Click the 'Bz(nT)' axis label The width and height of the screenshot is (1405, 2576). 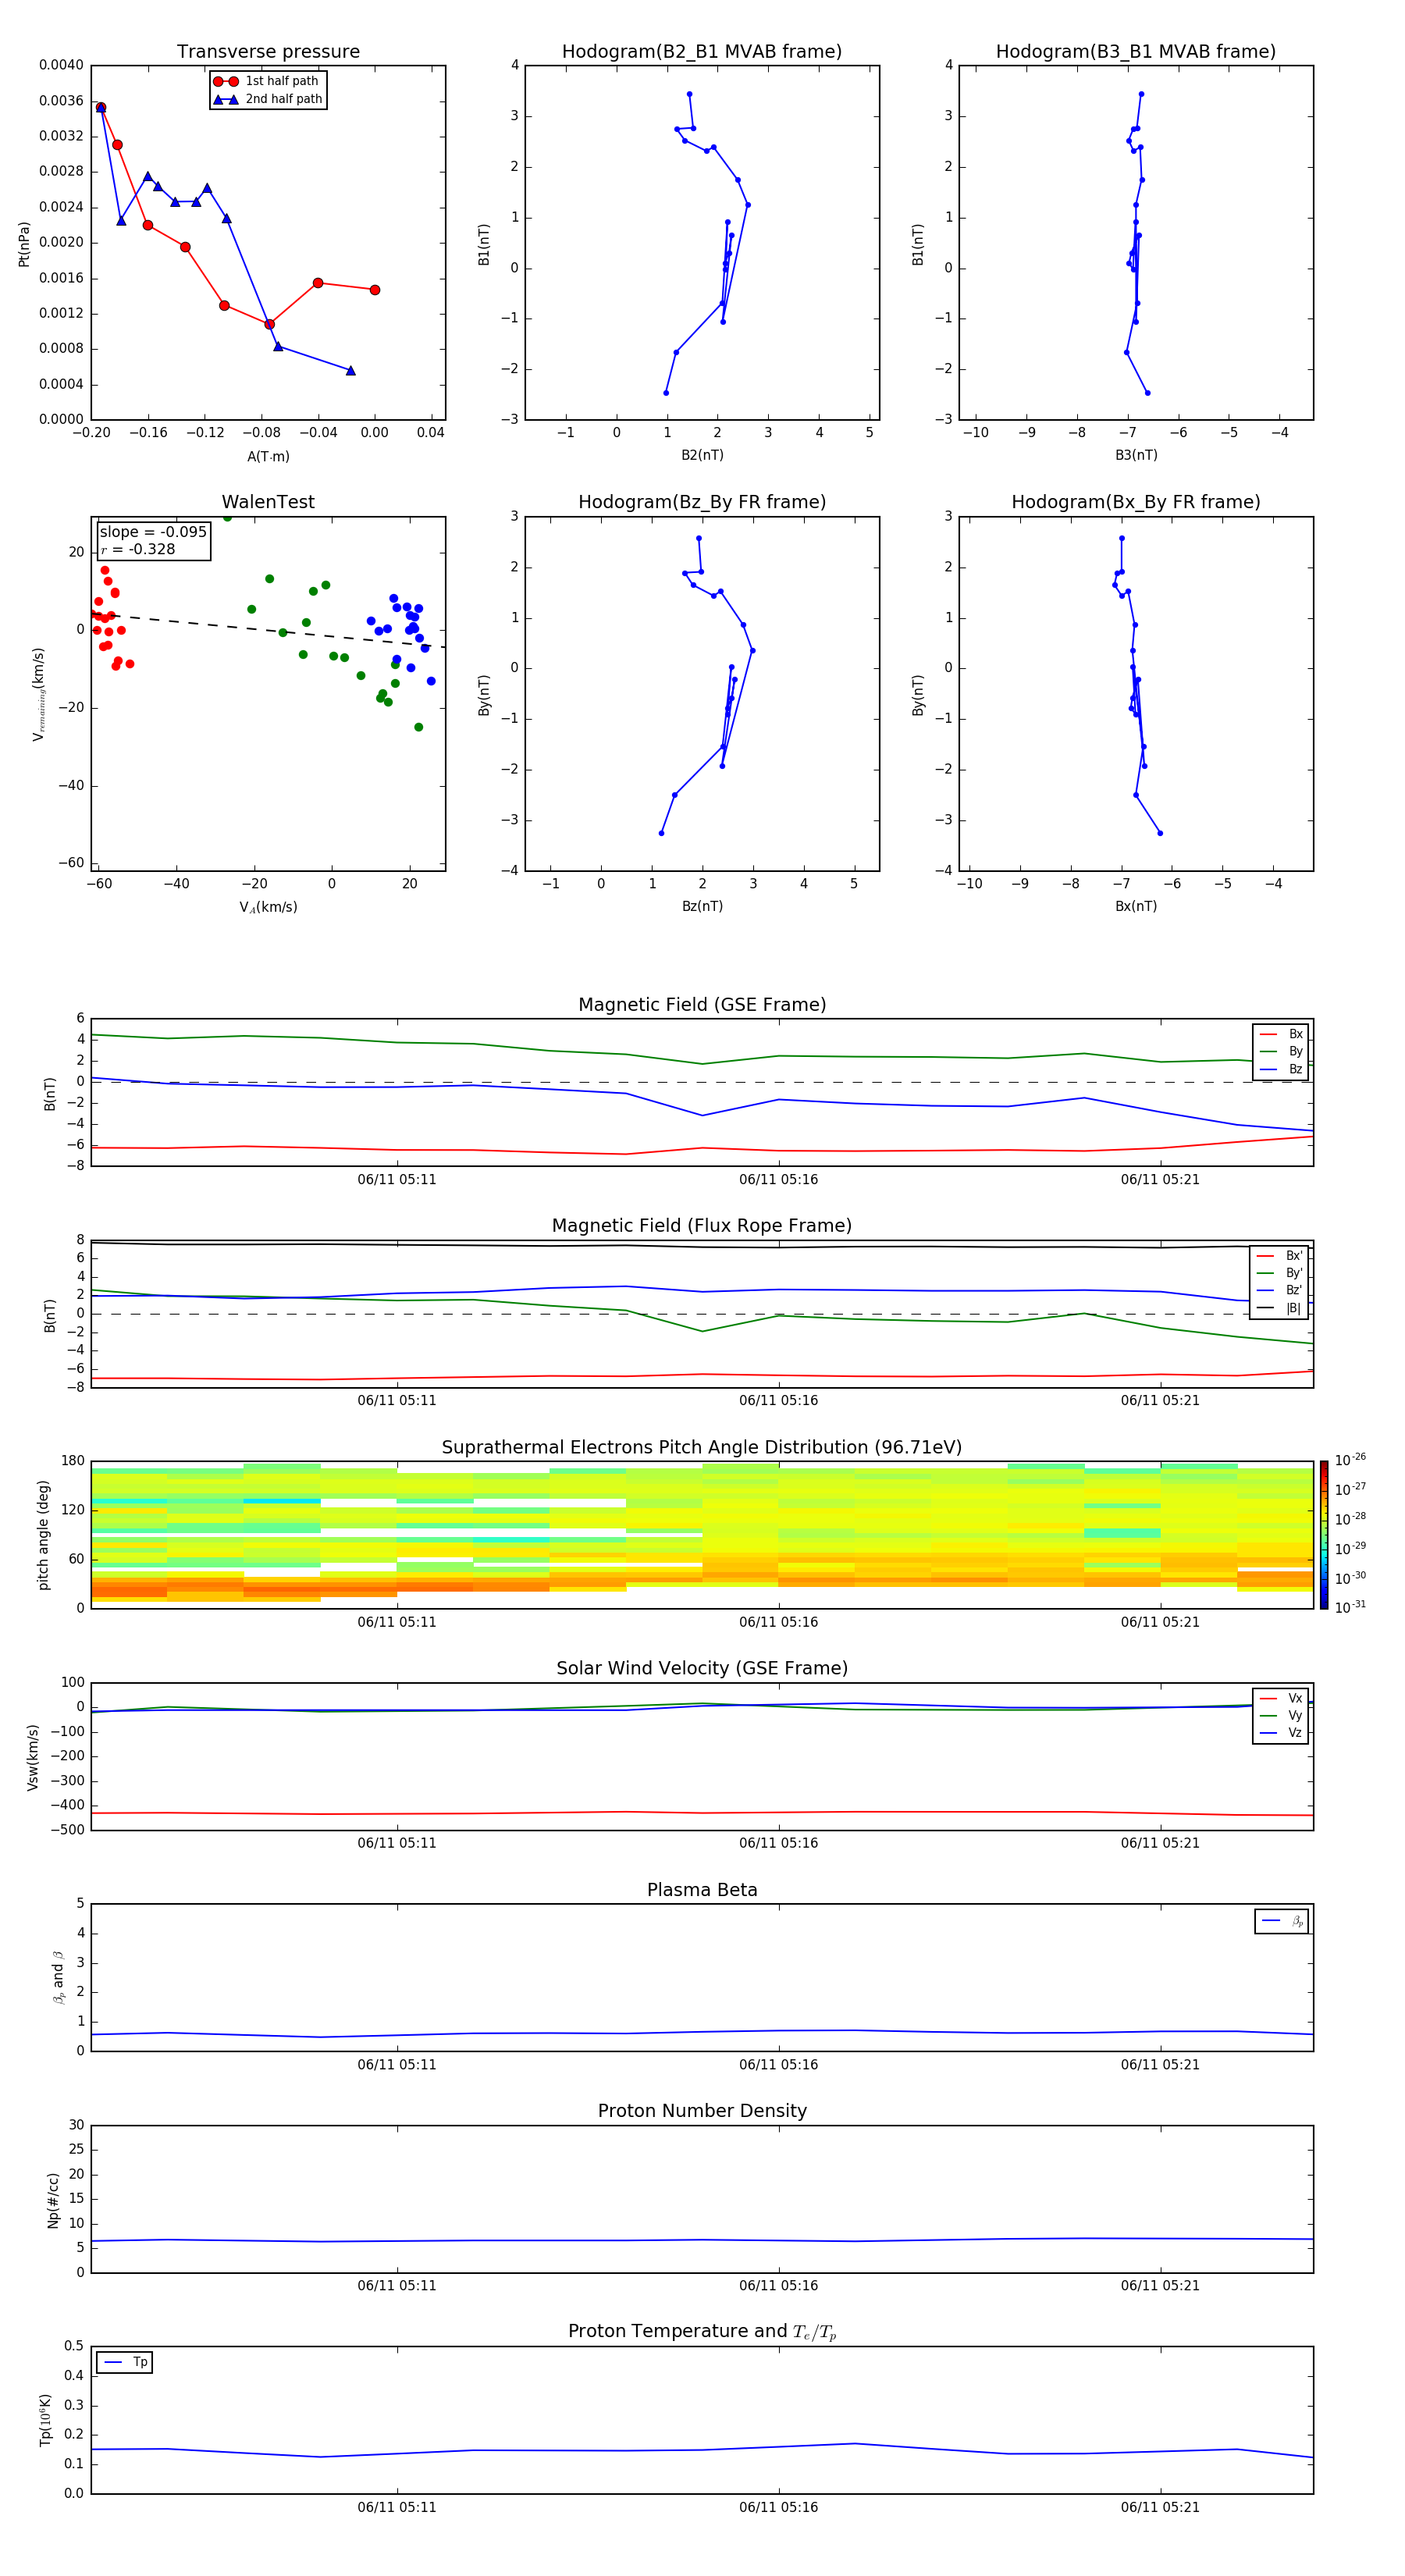tap(702, 906)
